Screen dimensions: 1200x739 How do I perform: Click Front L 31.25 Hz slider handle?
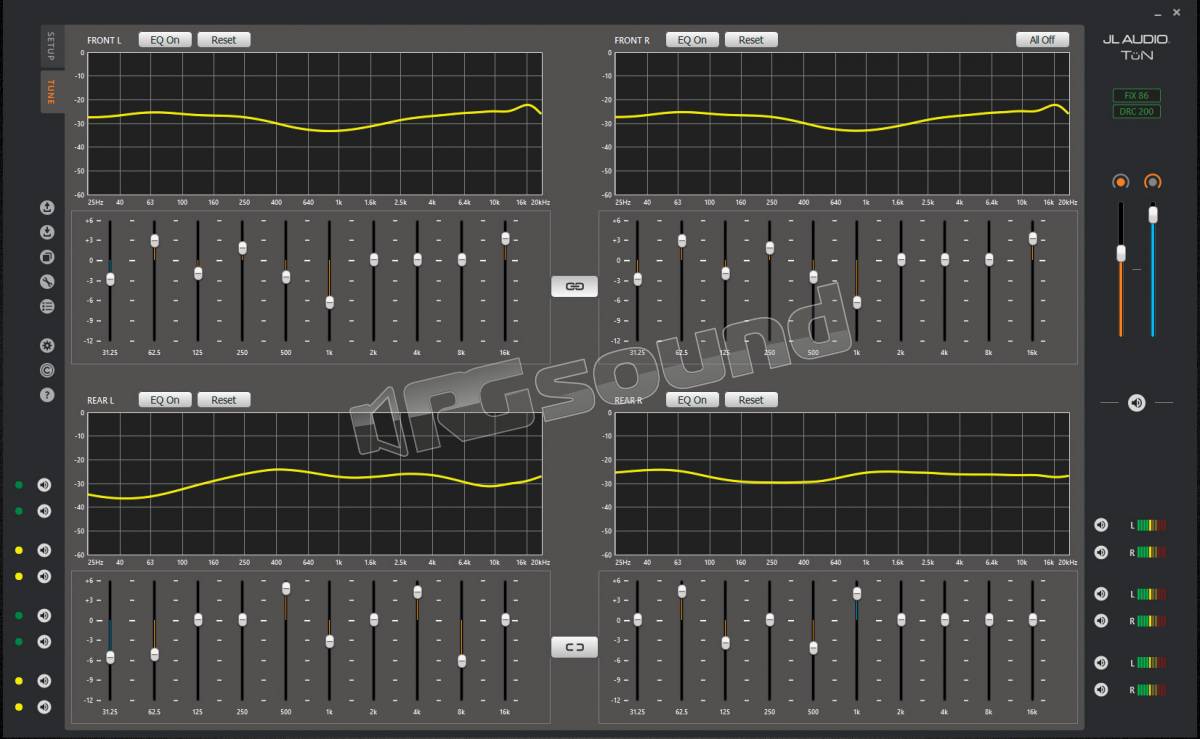coord(110,279)
